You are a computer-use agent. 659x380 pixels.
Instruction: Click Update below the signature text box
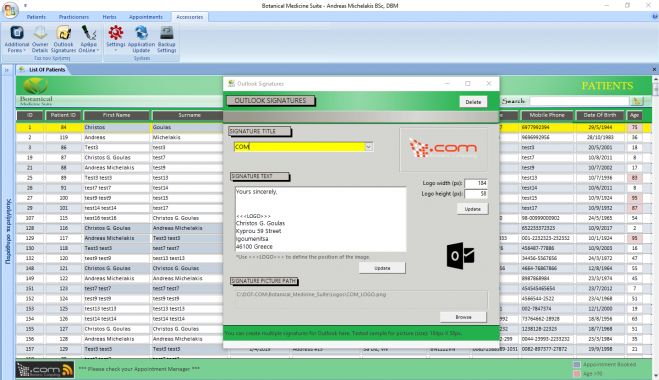[382, 268]
